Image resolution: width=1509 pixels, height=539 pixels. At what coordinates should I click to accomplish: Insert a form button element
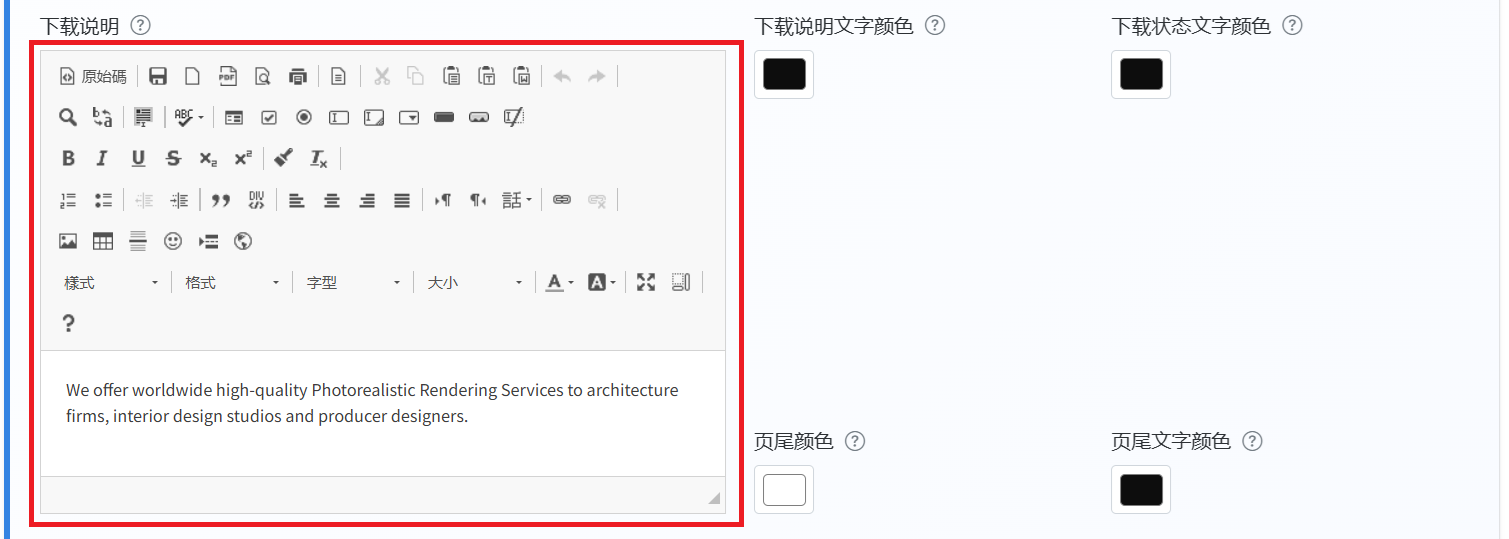pyautogui.click(x=444, y=117)
